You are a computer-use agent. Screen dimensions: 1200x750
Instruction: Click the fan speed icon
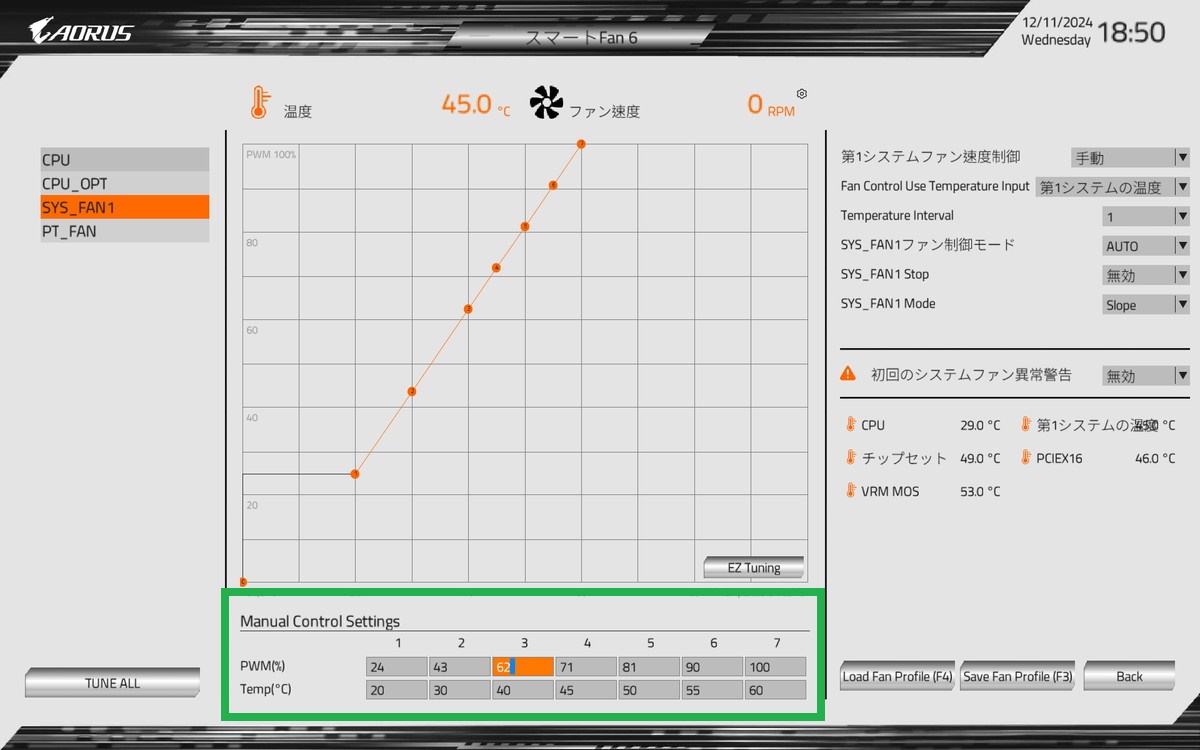(x=546, y=103)
